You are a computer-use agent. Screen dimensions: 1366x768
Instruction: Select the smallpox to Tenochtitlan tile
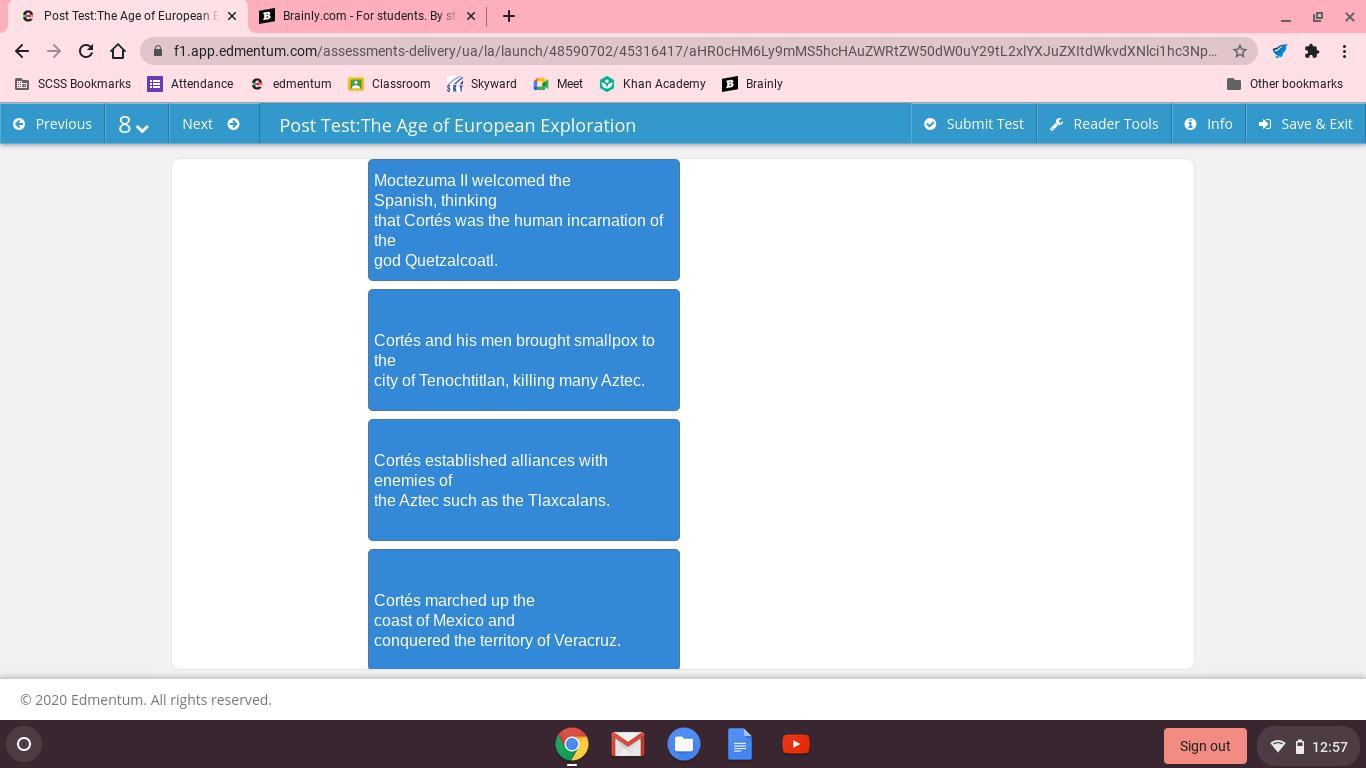(x=524, y=350)
